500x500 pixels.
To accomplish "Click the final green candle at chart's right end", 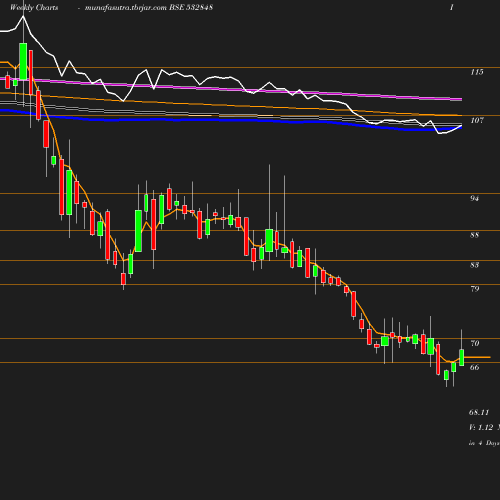I will click(x=462, y=358).
